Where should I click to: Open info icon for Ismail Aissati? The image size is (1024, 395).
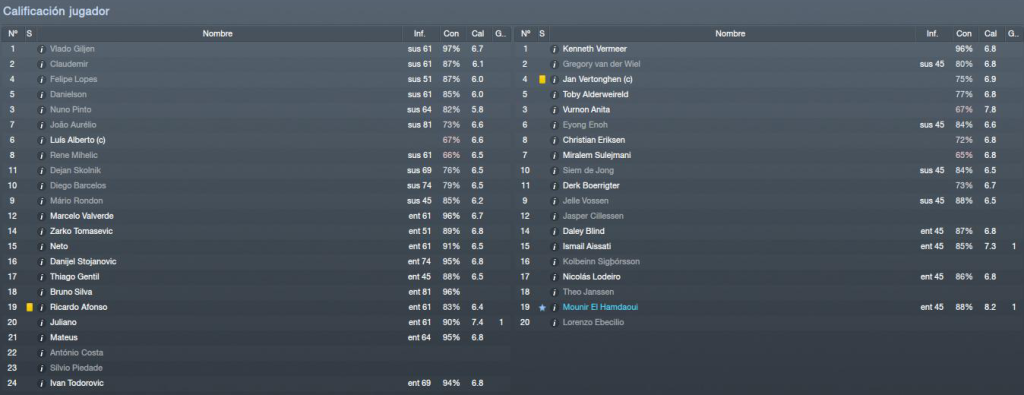click(555, 246)
